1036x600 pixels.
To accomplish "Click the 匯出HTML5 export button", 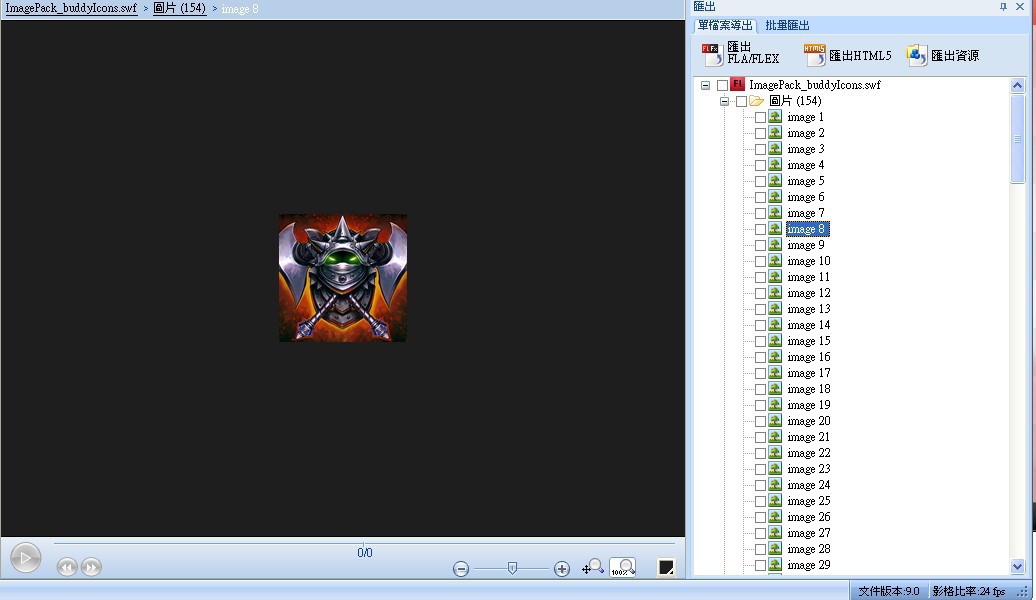I will tap(848, 55).
